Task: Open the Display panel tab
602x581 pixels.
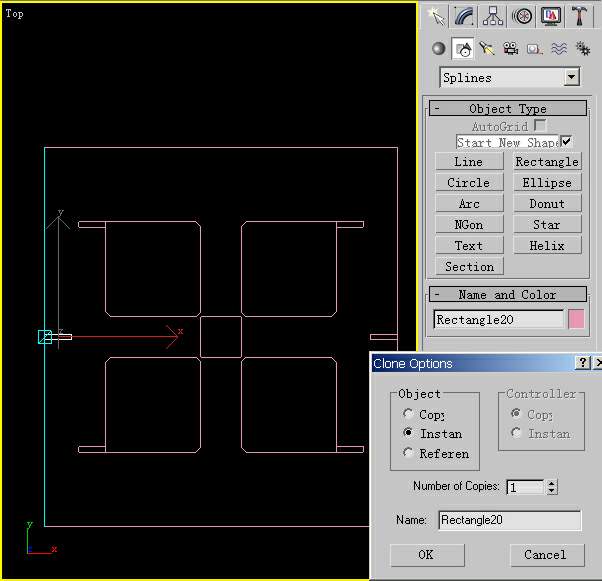Action: 551,17
